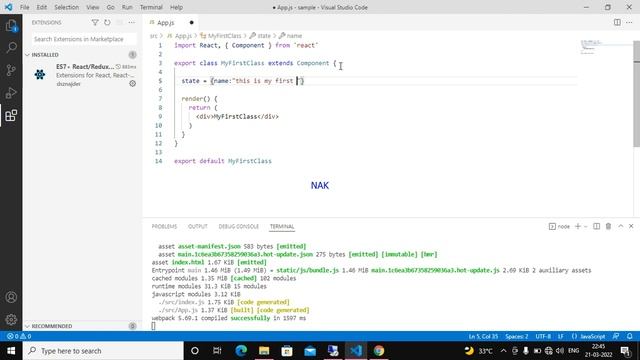The height and width of the screenshot is (360, 640).
Task: Select the ES7 React/Redux extension entry
Action: click(83, 75)
